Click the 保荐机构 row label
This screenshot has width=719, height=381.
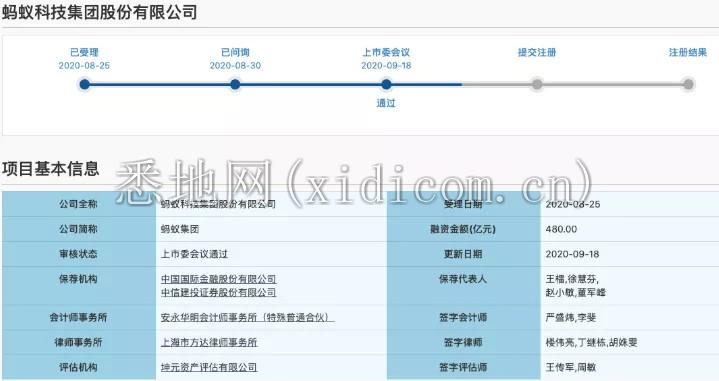click(78, 279)
